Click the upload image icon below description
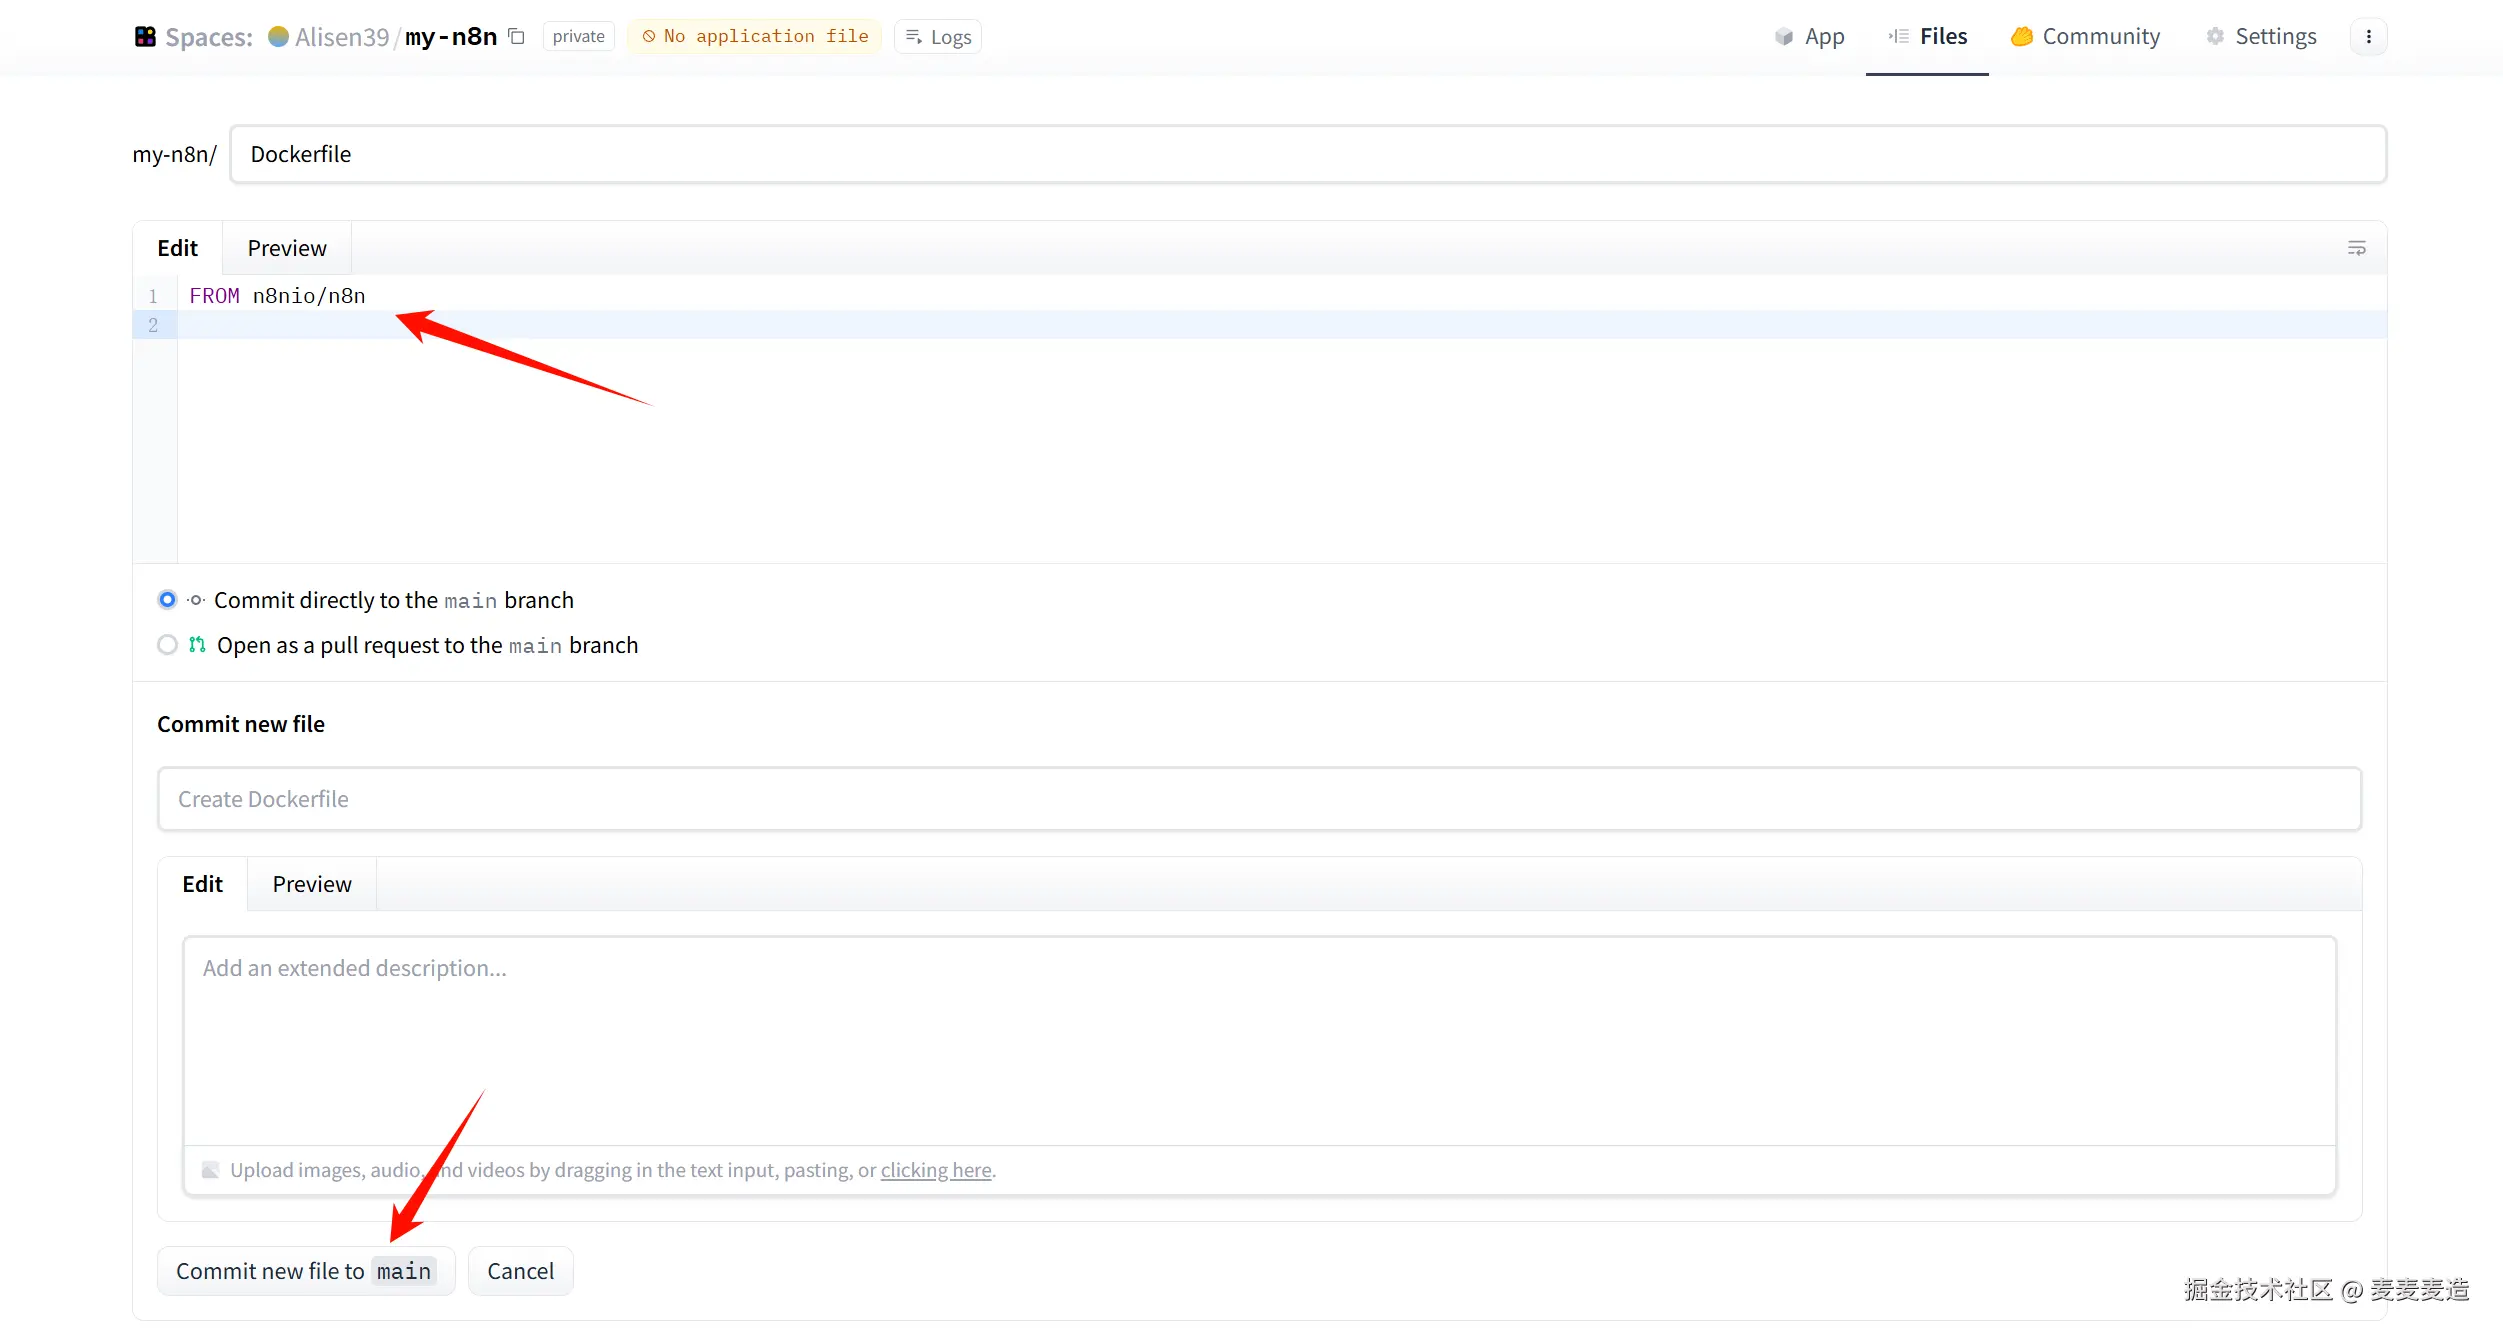Viewport: 2503px width, 1337px height. 210,1170
